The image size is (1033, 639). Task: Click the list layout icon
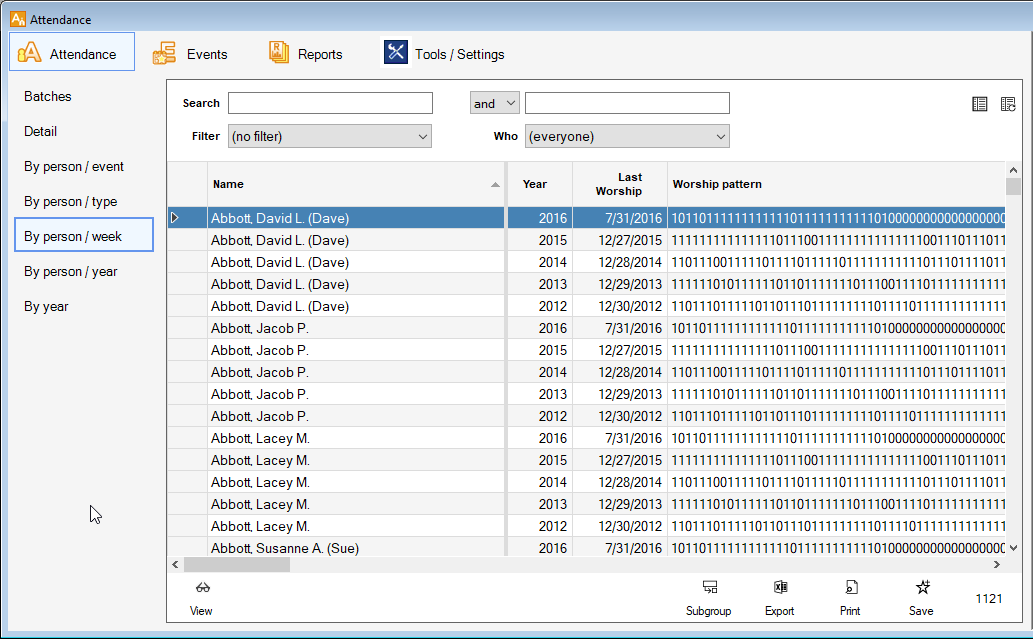click(x=980, y=104)
